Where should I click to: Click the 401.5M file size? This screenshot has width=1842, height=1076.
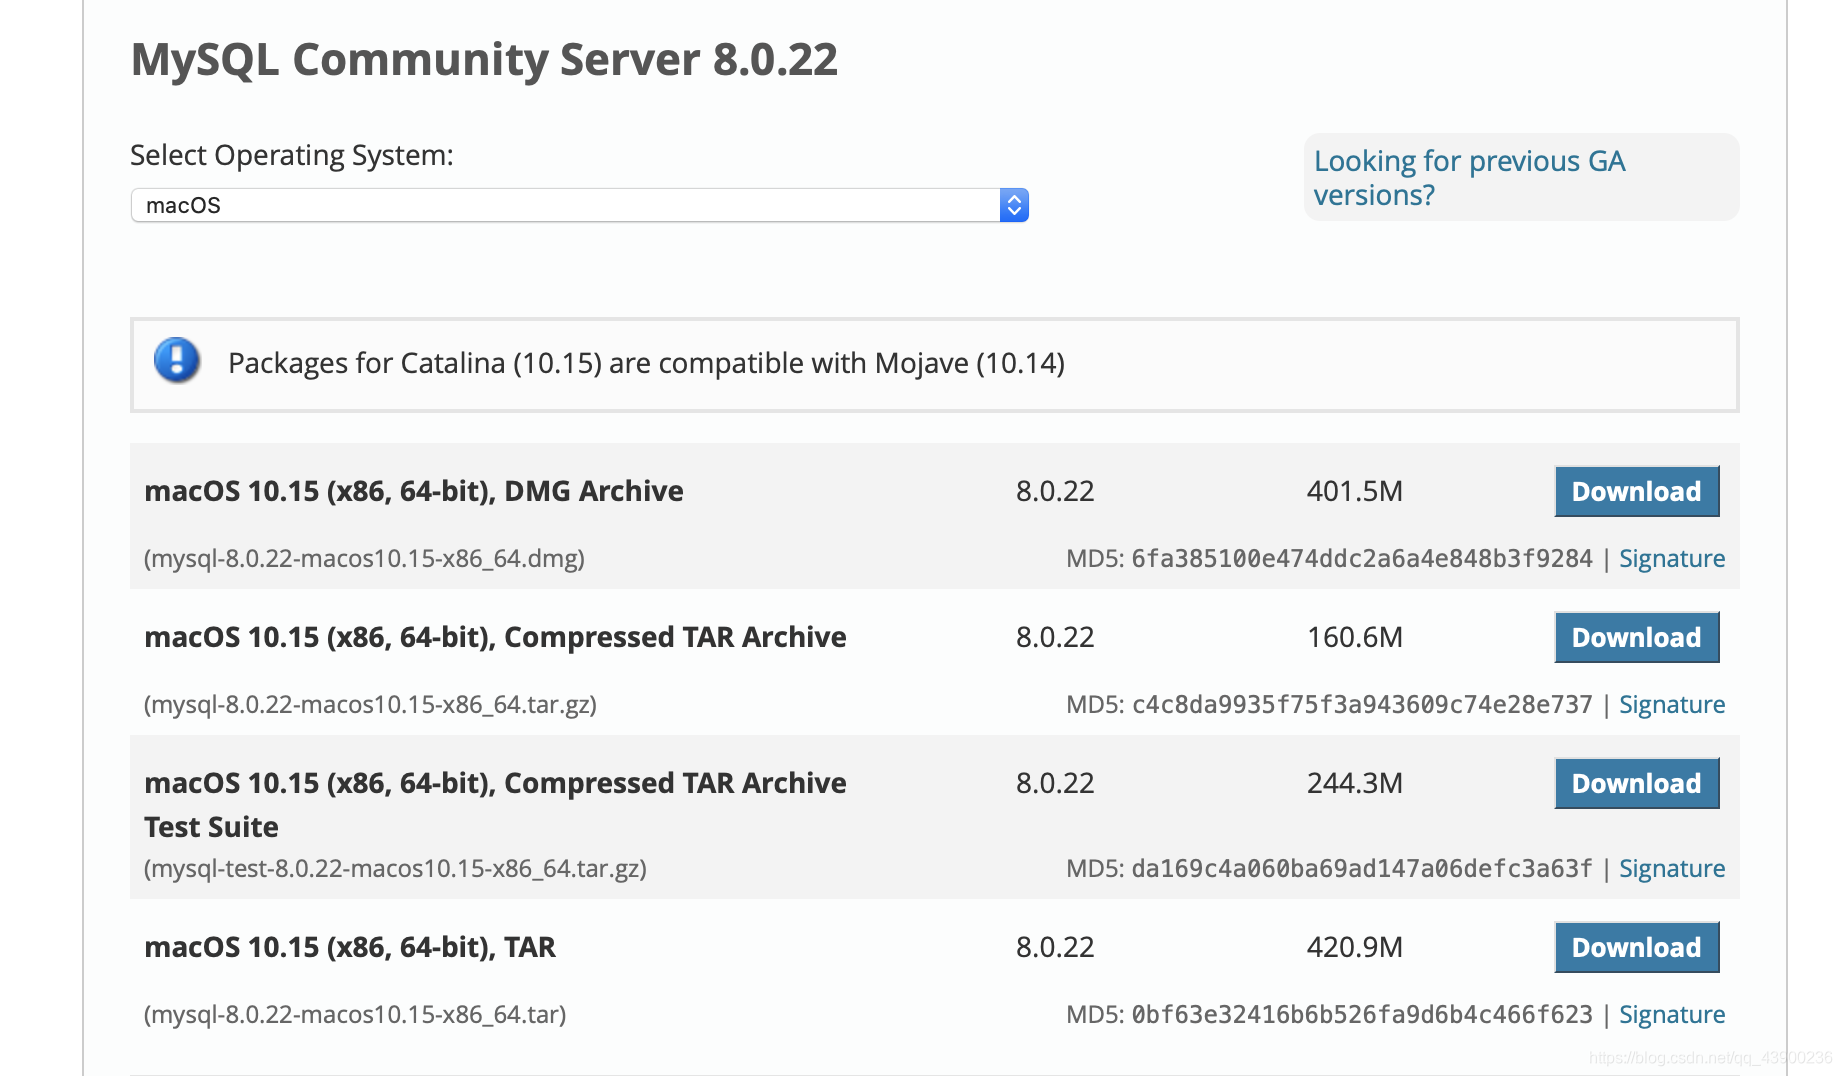1355,491
